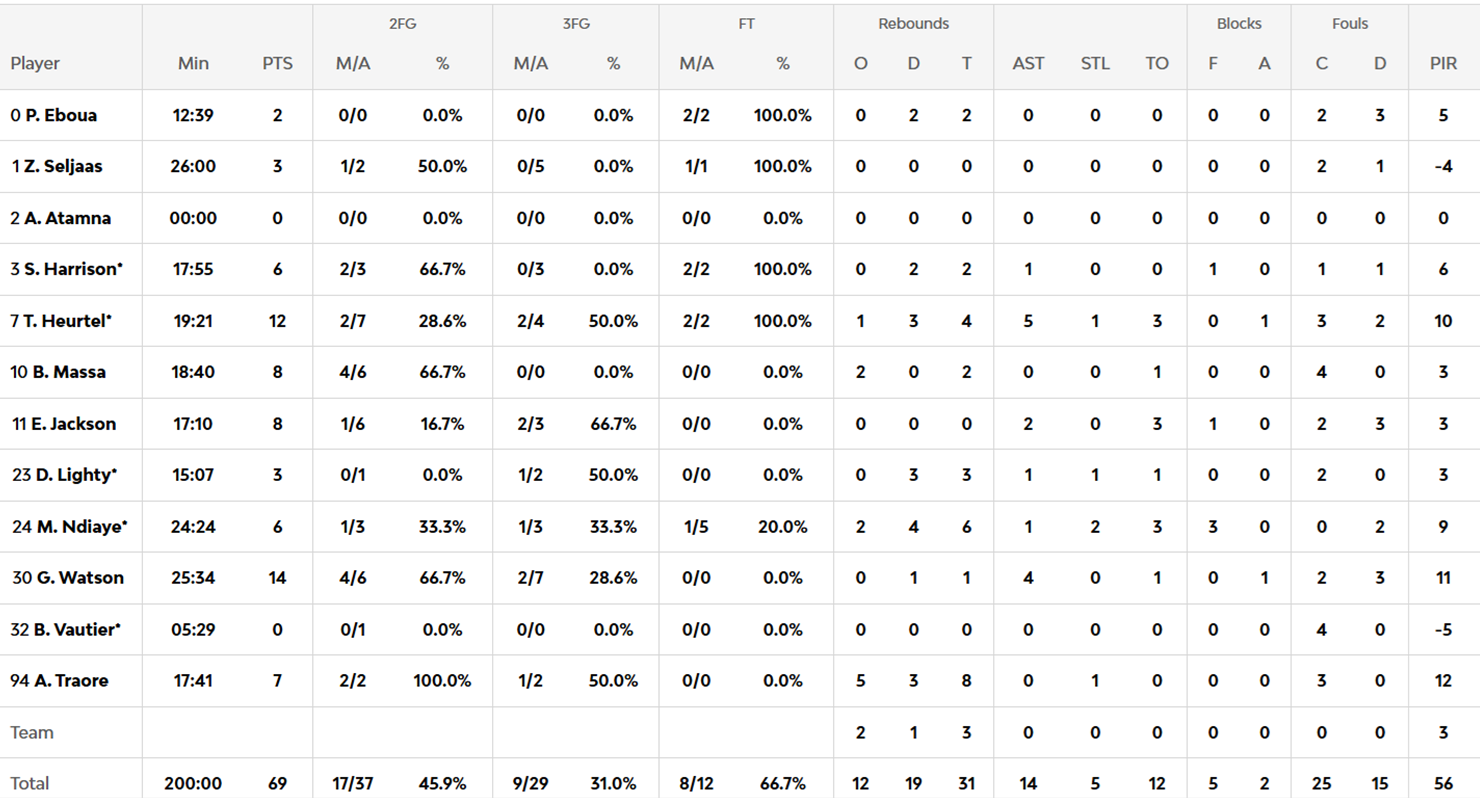The image size is (1480, 798).
Task: Open M. Ndiaye's player link
Action: [82, 526]
